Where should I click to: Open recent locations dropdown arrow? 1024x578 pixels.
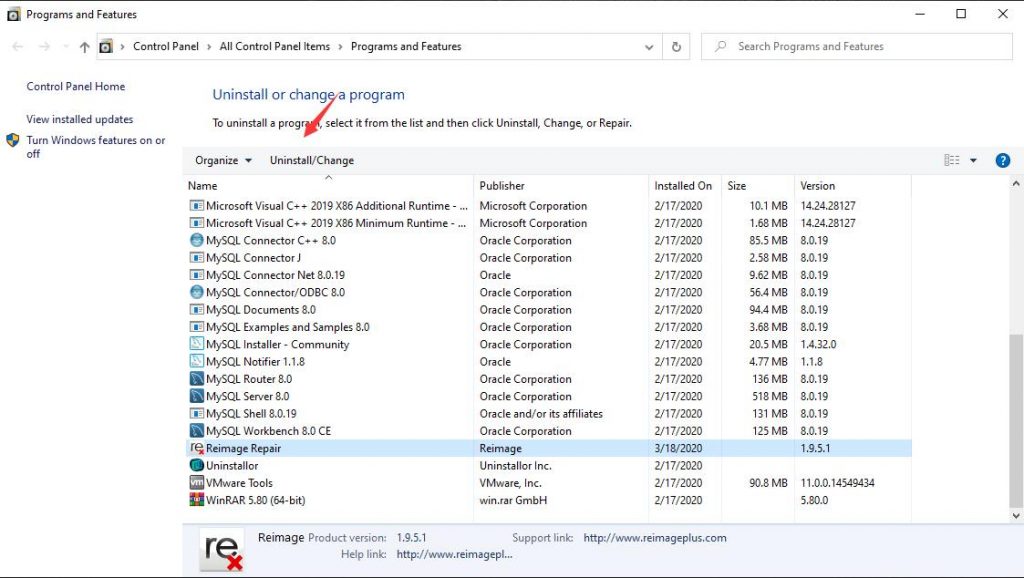(65, 47)
